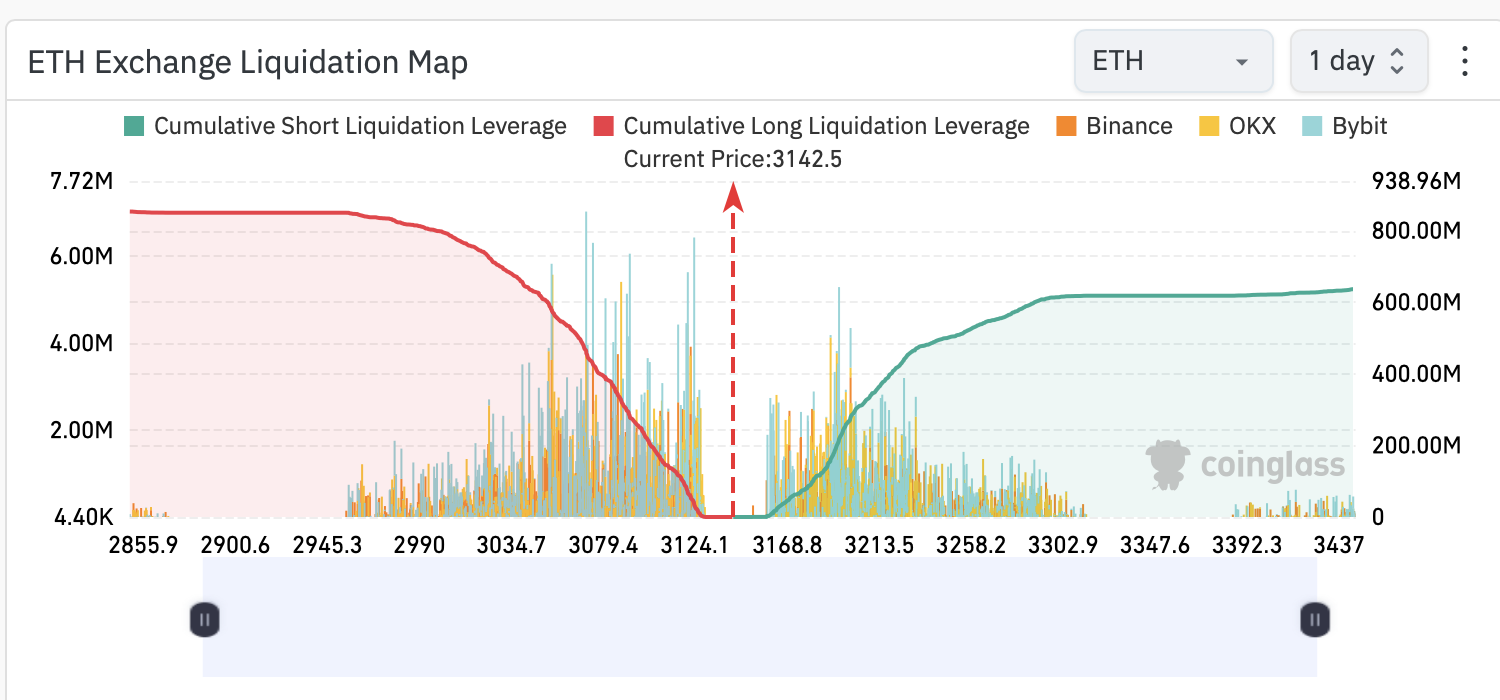Viewport: 1500px width, 700px height.
Task: Click the up/down chevrons beside 1 day
Action: coord(1397,62)
